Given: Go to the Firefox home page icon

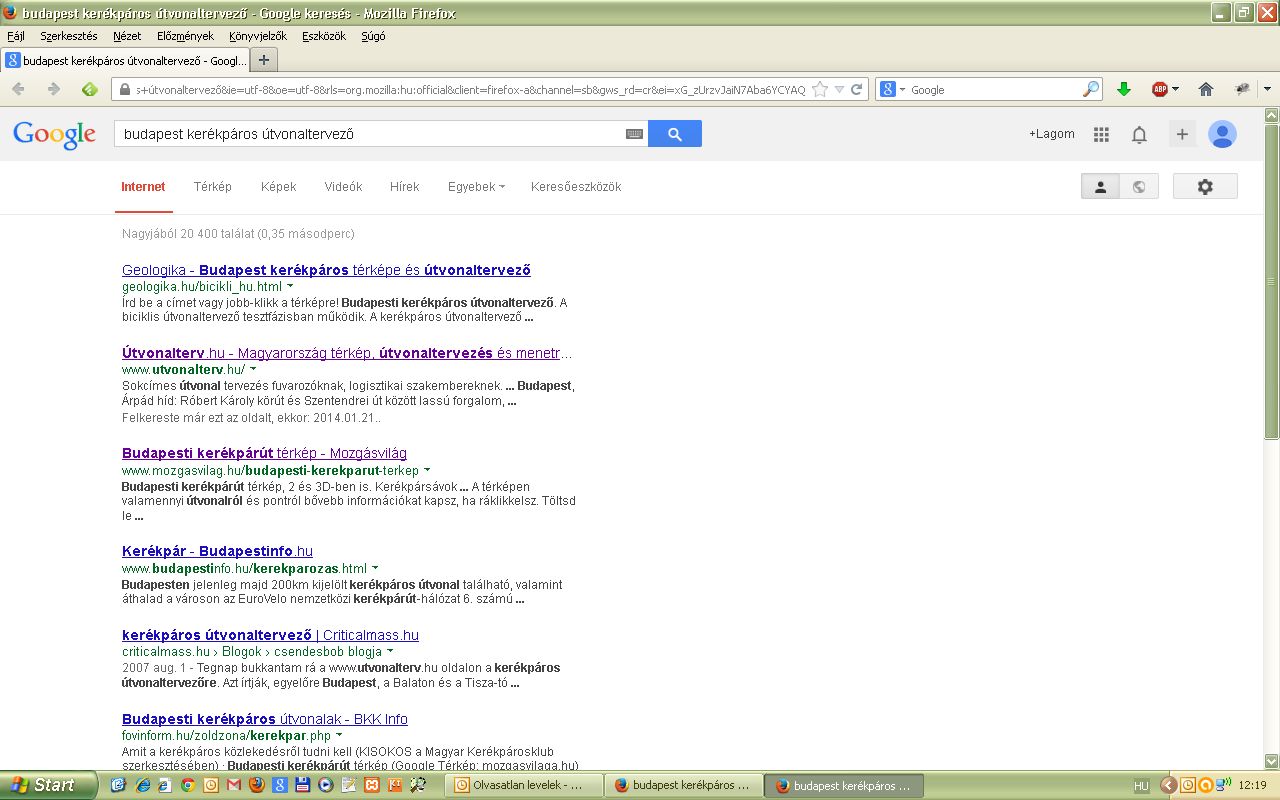Looking at the screenshot, I should tap(1206, 89).
